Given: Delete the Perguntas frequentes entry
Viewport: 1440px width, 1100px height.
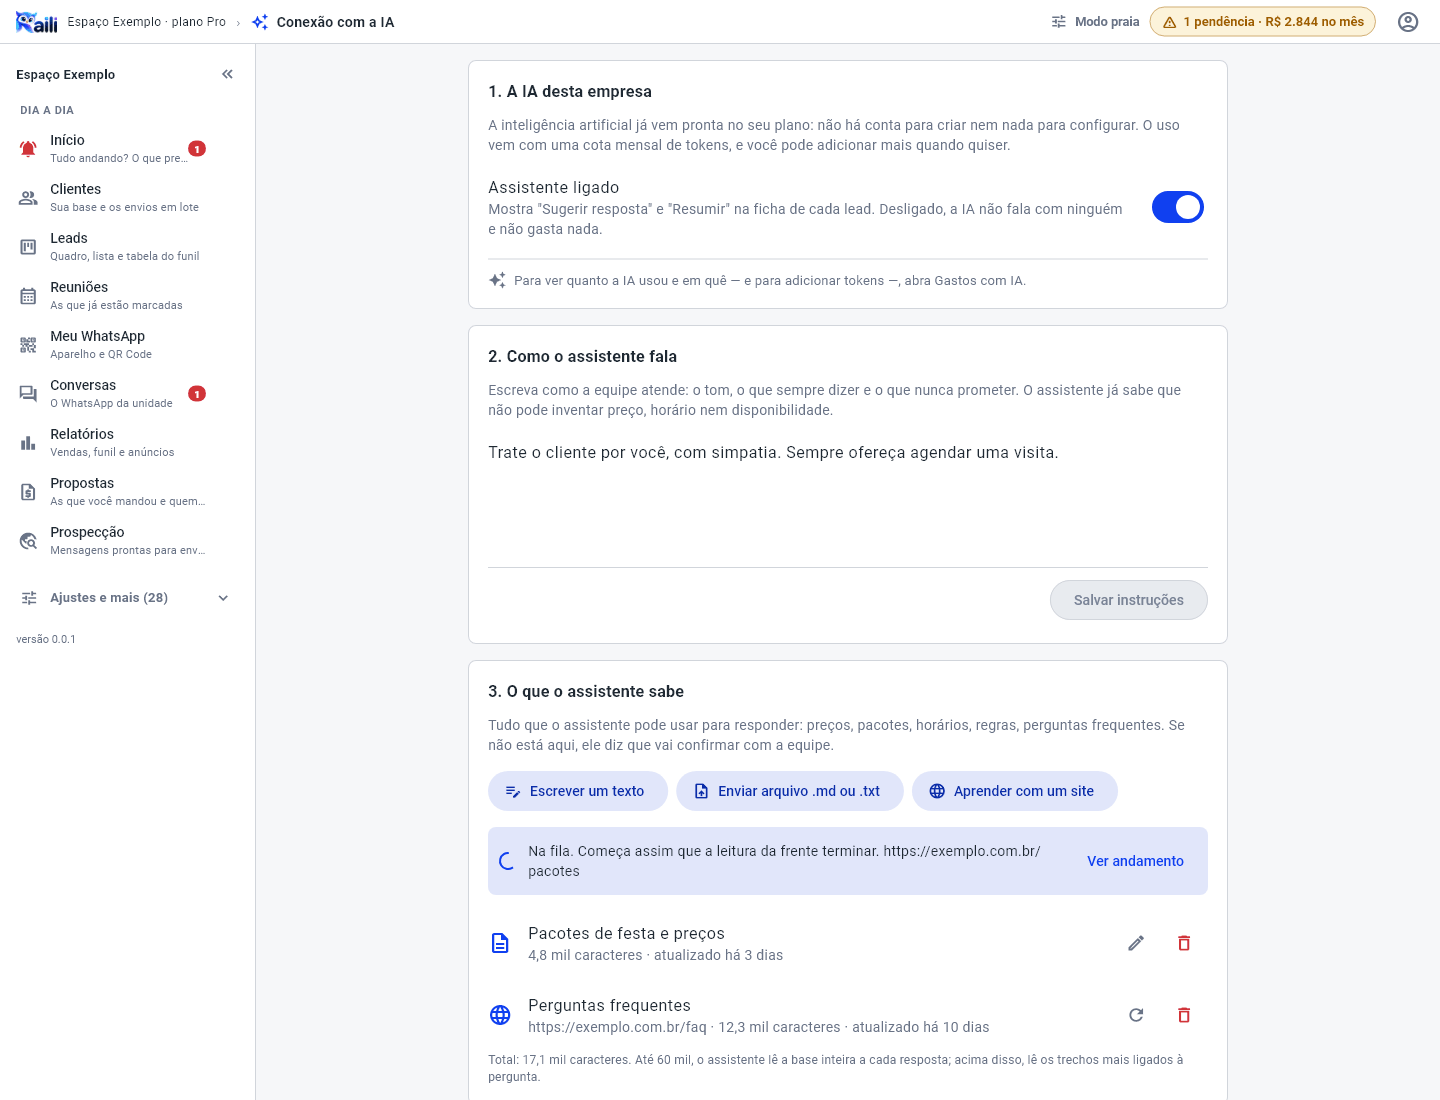Looking at the screenshot, I should click(x=1184, y=1015).
